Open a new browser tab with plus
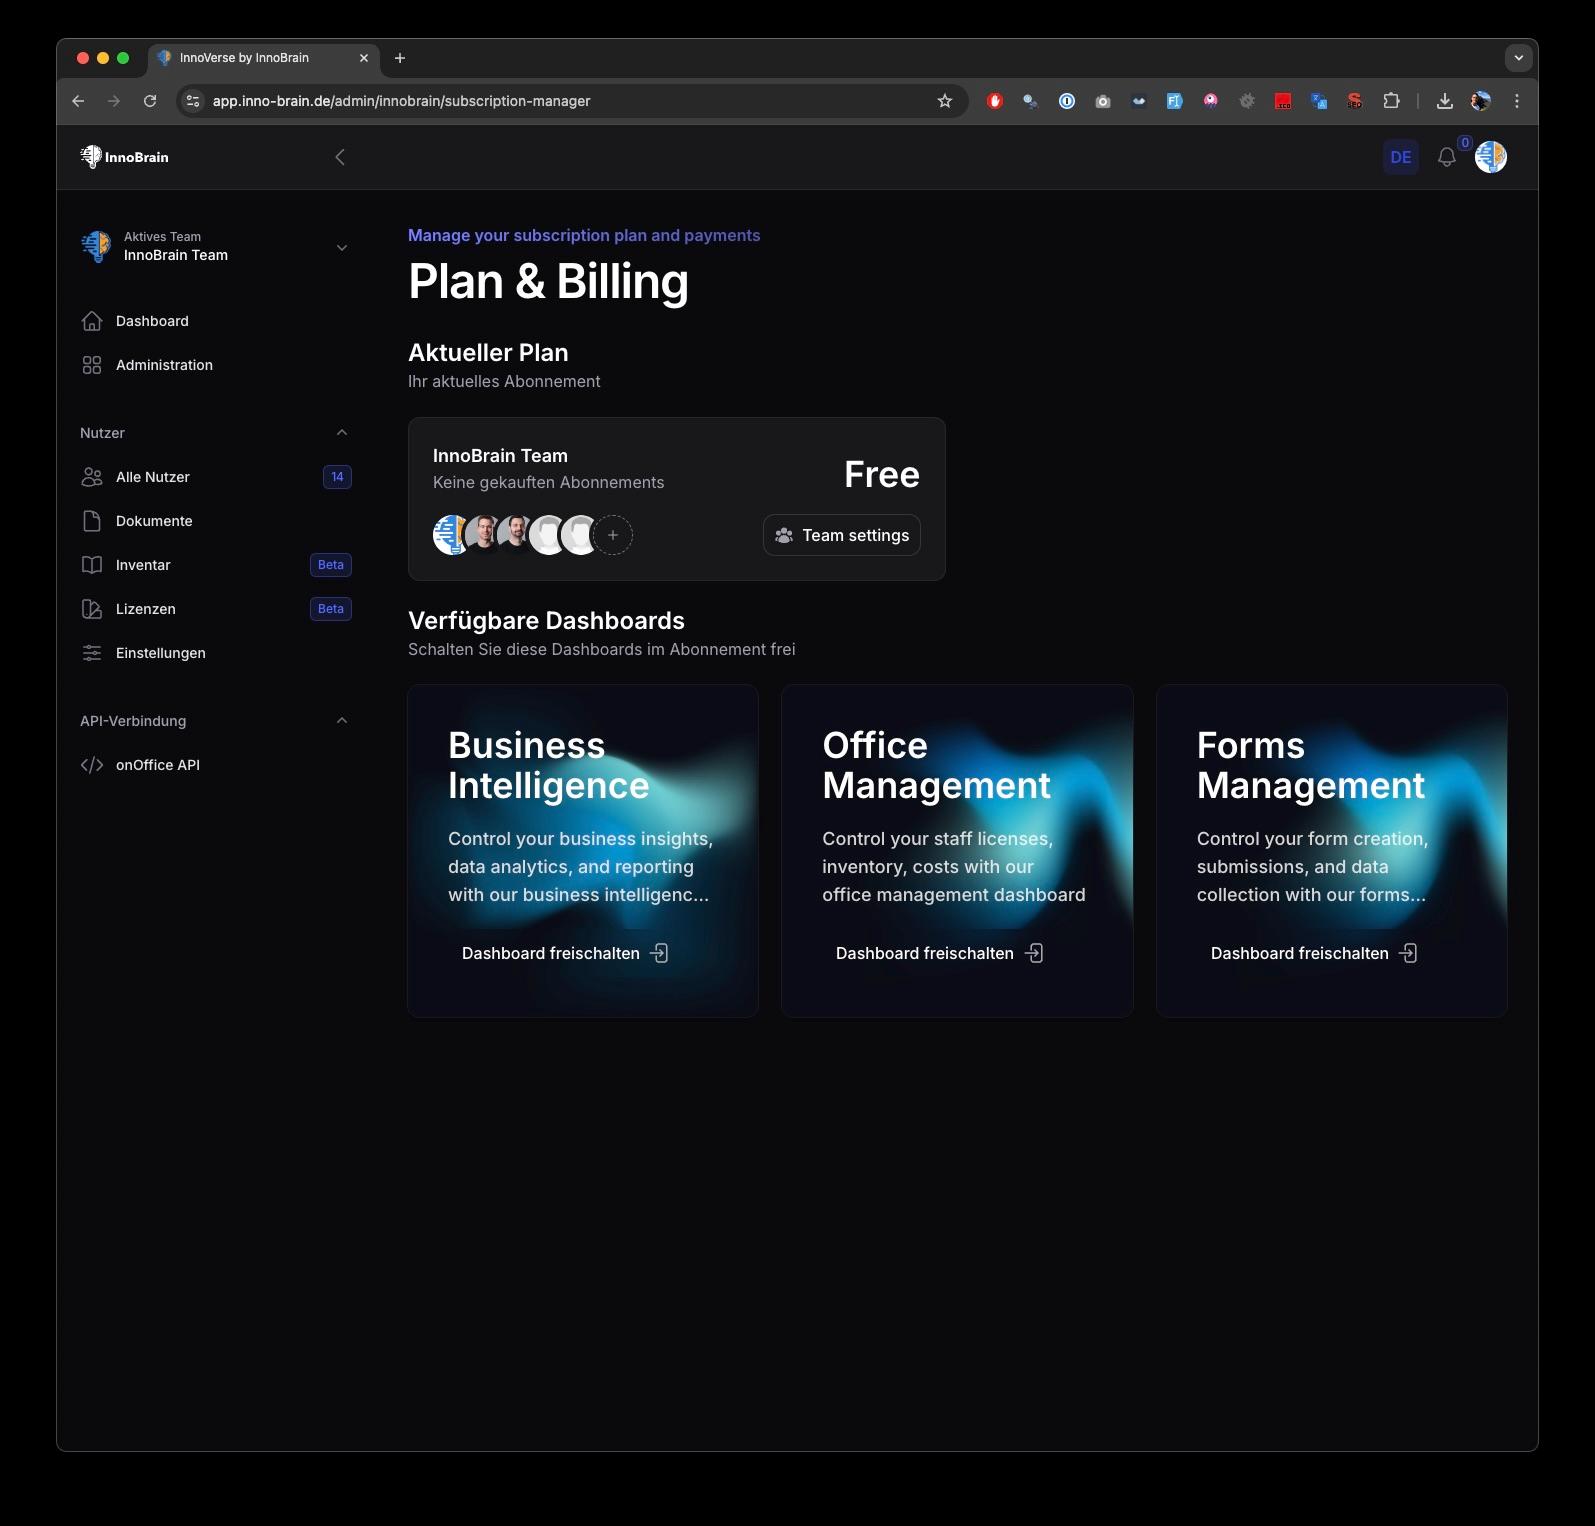This screenshot has height=1526, width=1595. click(400, 58)
